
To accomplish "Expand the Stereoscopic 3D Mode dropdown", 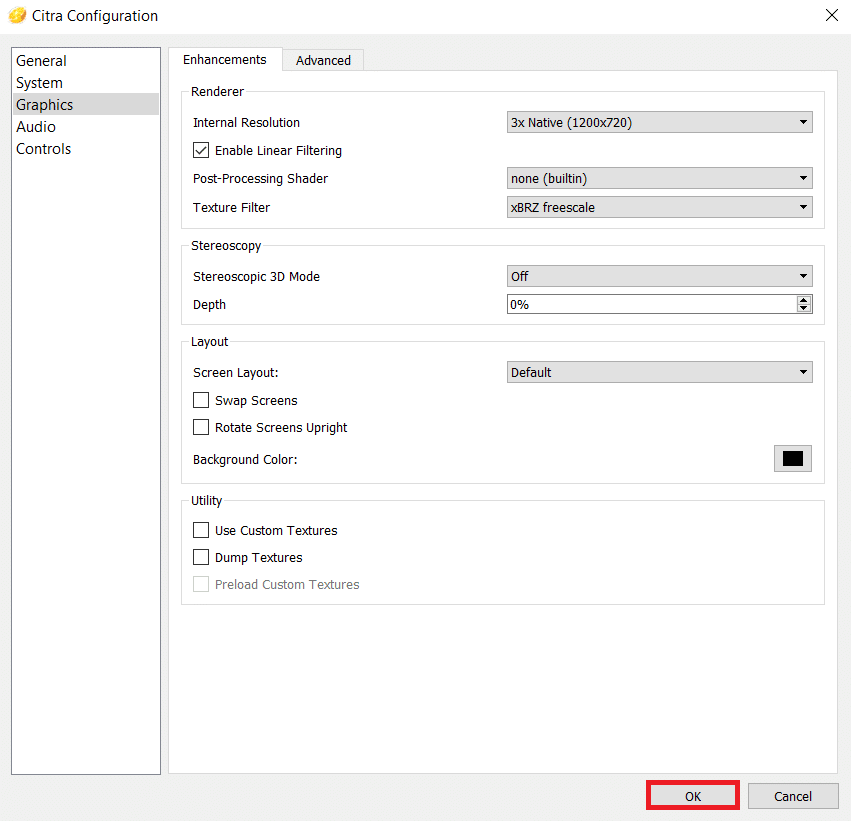I will point(659,277).
